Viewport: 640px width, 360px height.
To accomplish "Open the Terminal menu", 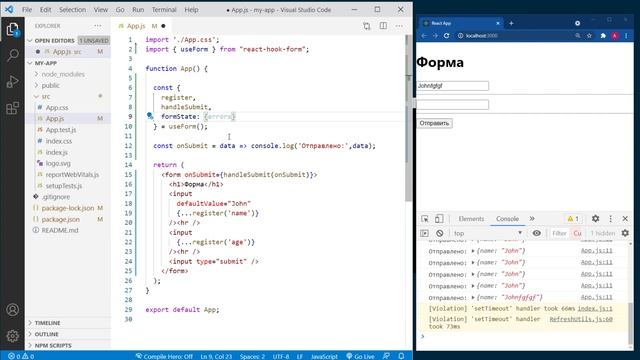I will click(x=164, y=9).
